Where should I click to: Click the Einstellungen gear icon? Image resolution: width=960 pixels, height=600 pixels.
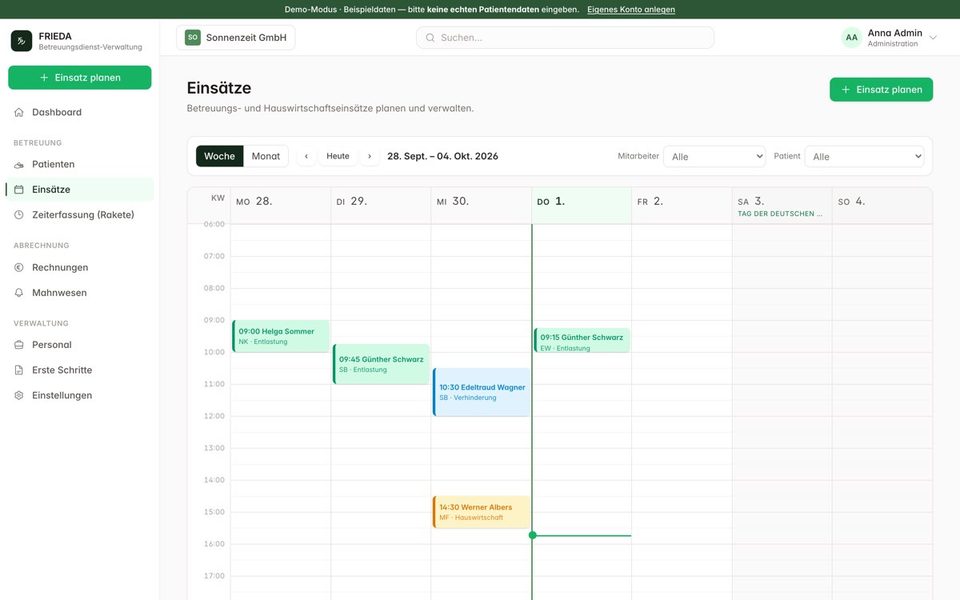(19, 396)
